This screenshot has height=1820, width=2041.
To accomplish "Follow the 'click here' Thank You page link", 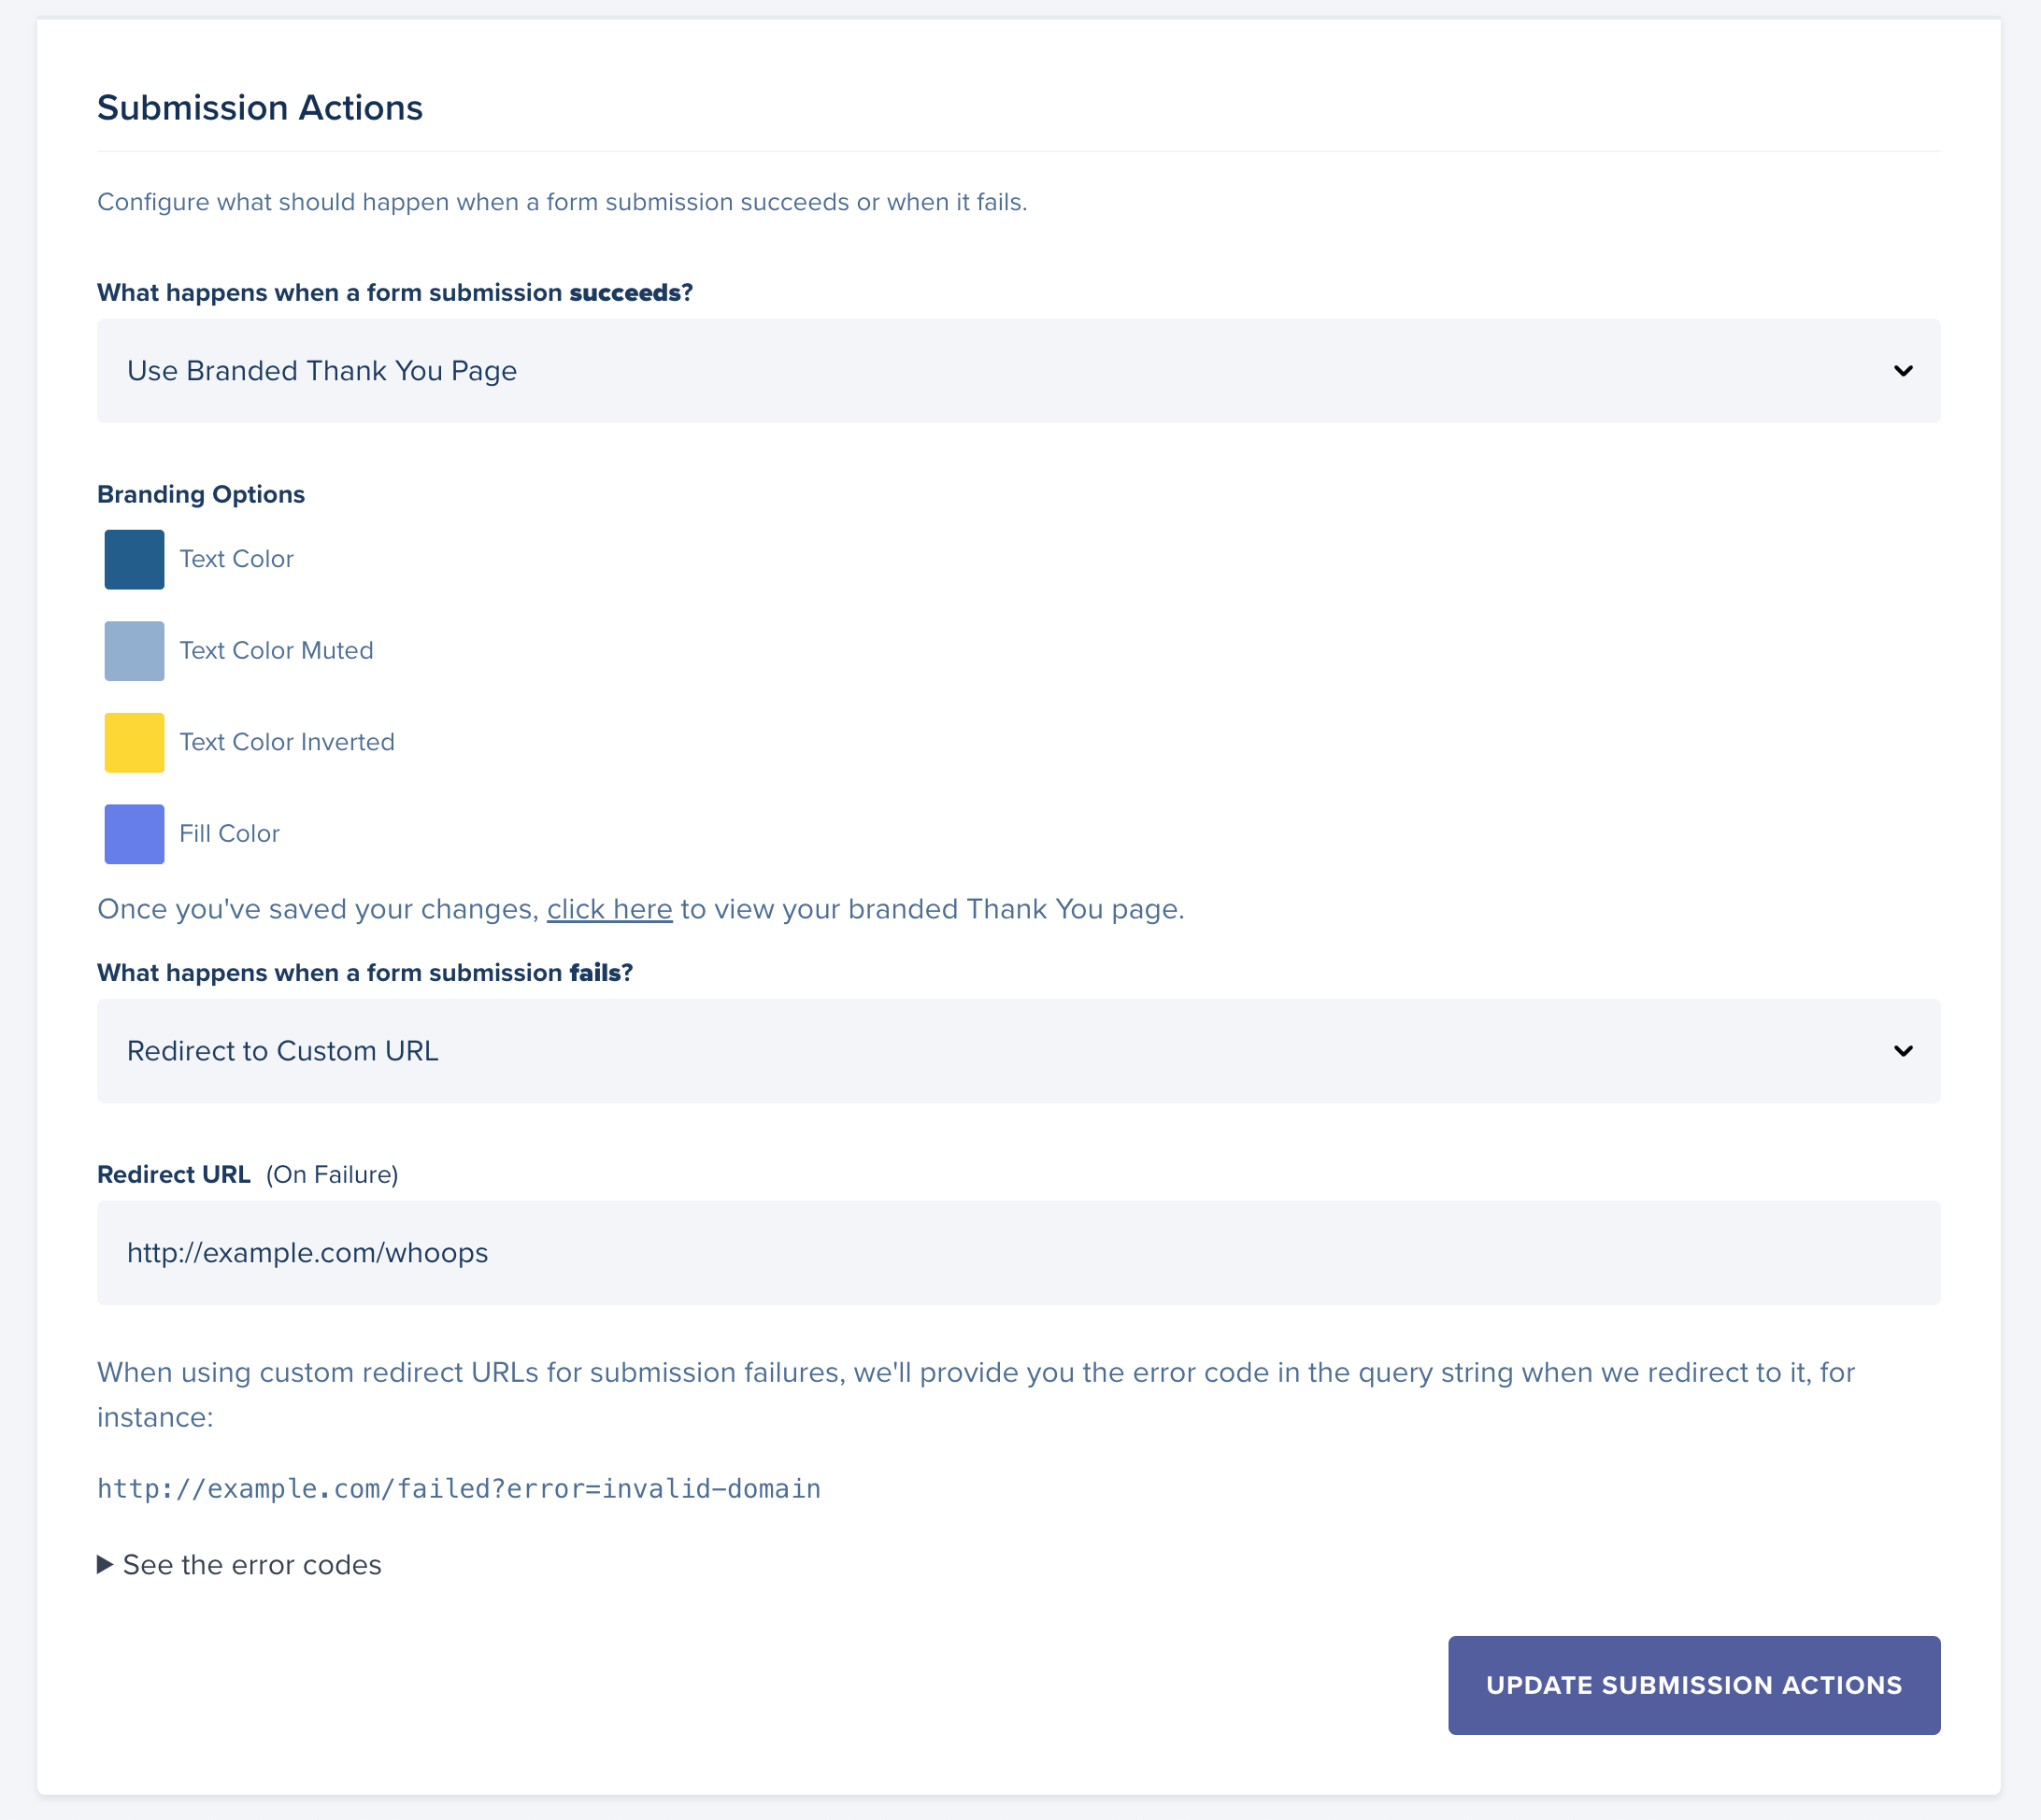I will coord(609,909).
